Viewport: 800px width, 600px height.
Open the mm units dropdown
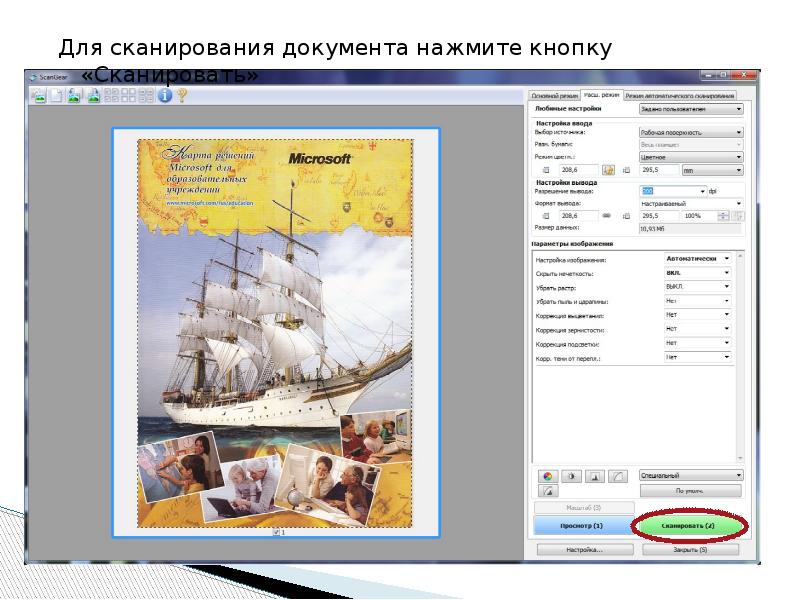(713, 170)
